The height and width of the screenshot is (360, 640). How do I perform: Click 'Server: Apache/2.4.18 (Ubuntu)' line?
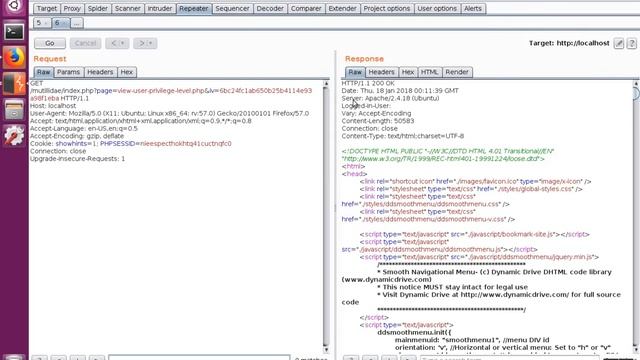click(390, 98)
